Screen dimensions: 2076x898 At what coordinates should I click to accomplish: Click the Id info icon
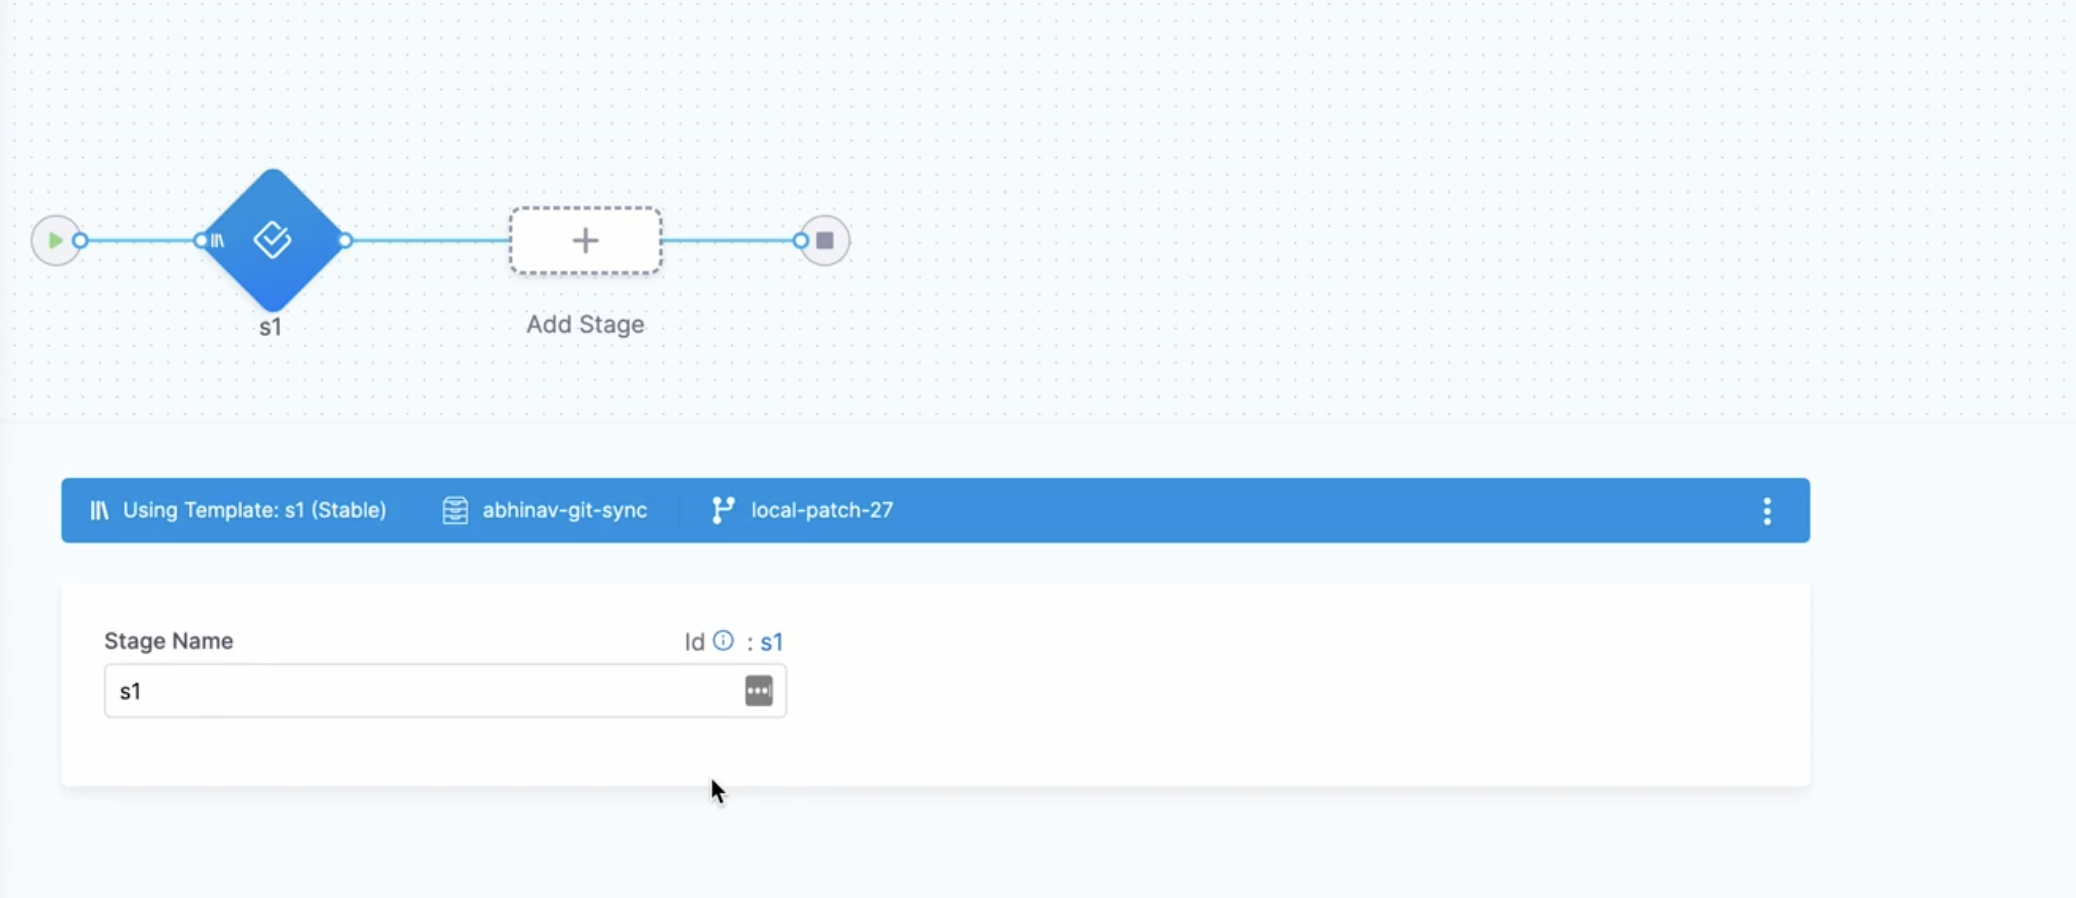[723, 641]
